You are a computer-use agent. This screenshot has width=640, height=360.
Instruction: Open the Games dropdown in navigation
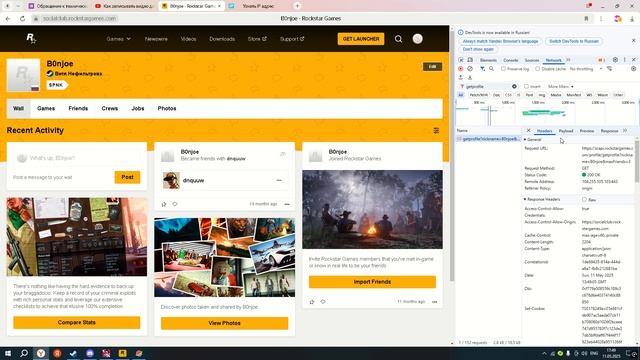[118, 39]
